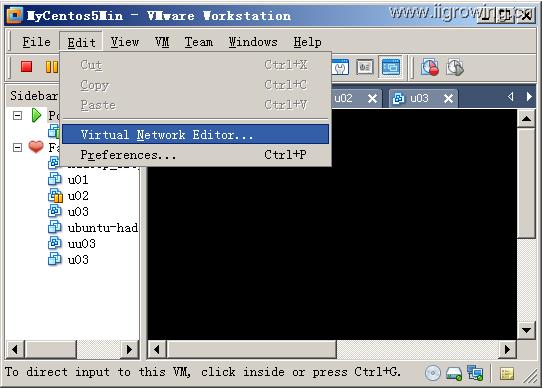The width and height of the screenshot is (542, 388).
Task: Collapse the Favorites tree node
Action: 17,147
